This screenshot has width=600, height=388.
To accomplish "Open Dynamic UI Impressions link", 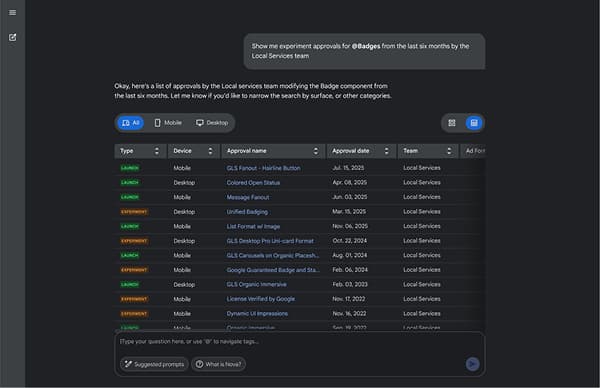I will 257,314.
